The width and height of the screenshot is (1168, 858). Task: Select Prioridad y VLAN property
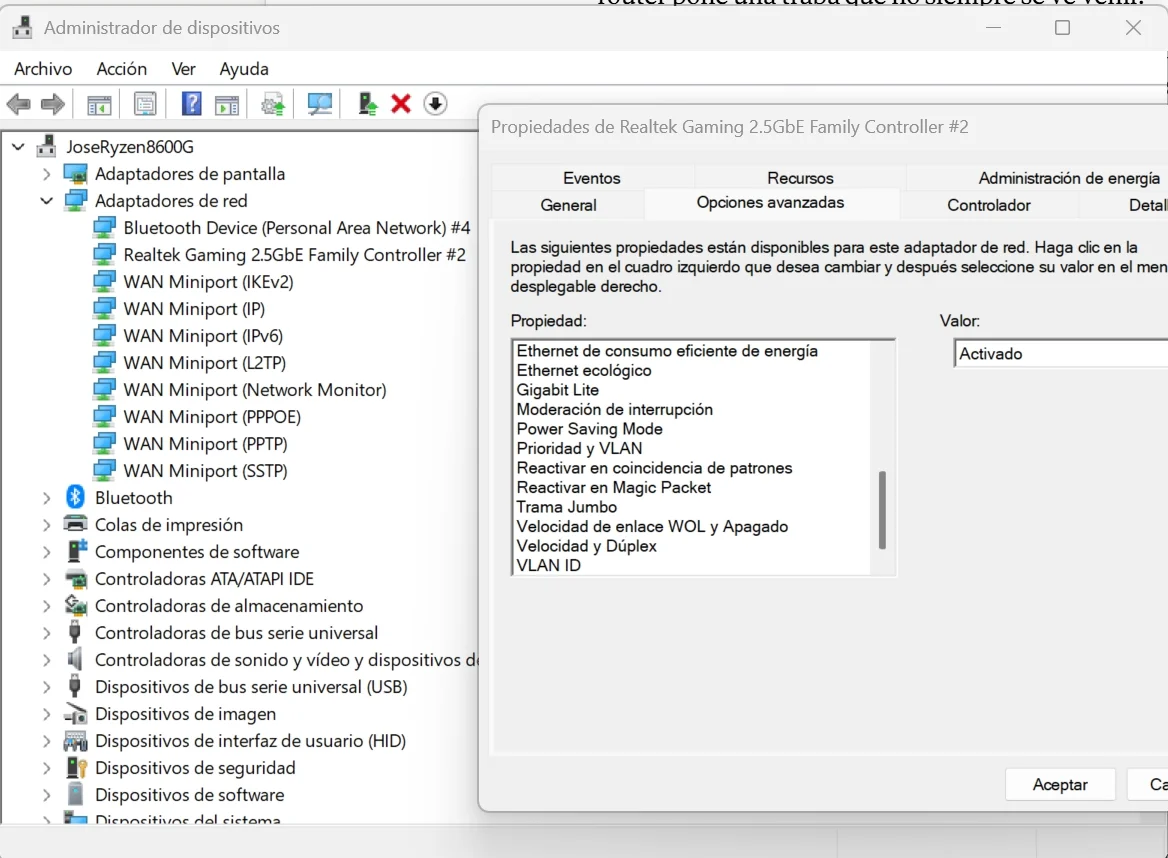point(580,448)
